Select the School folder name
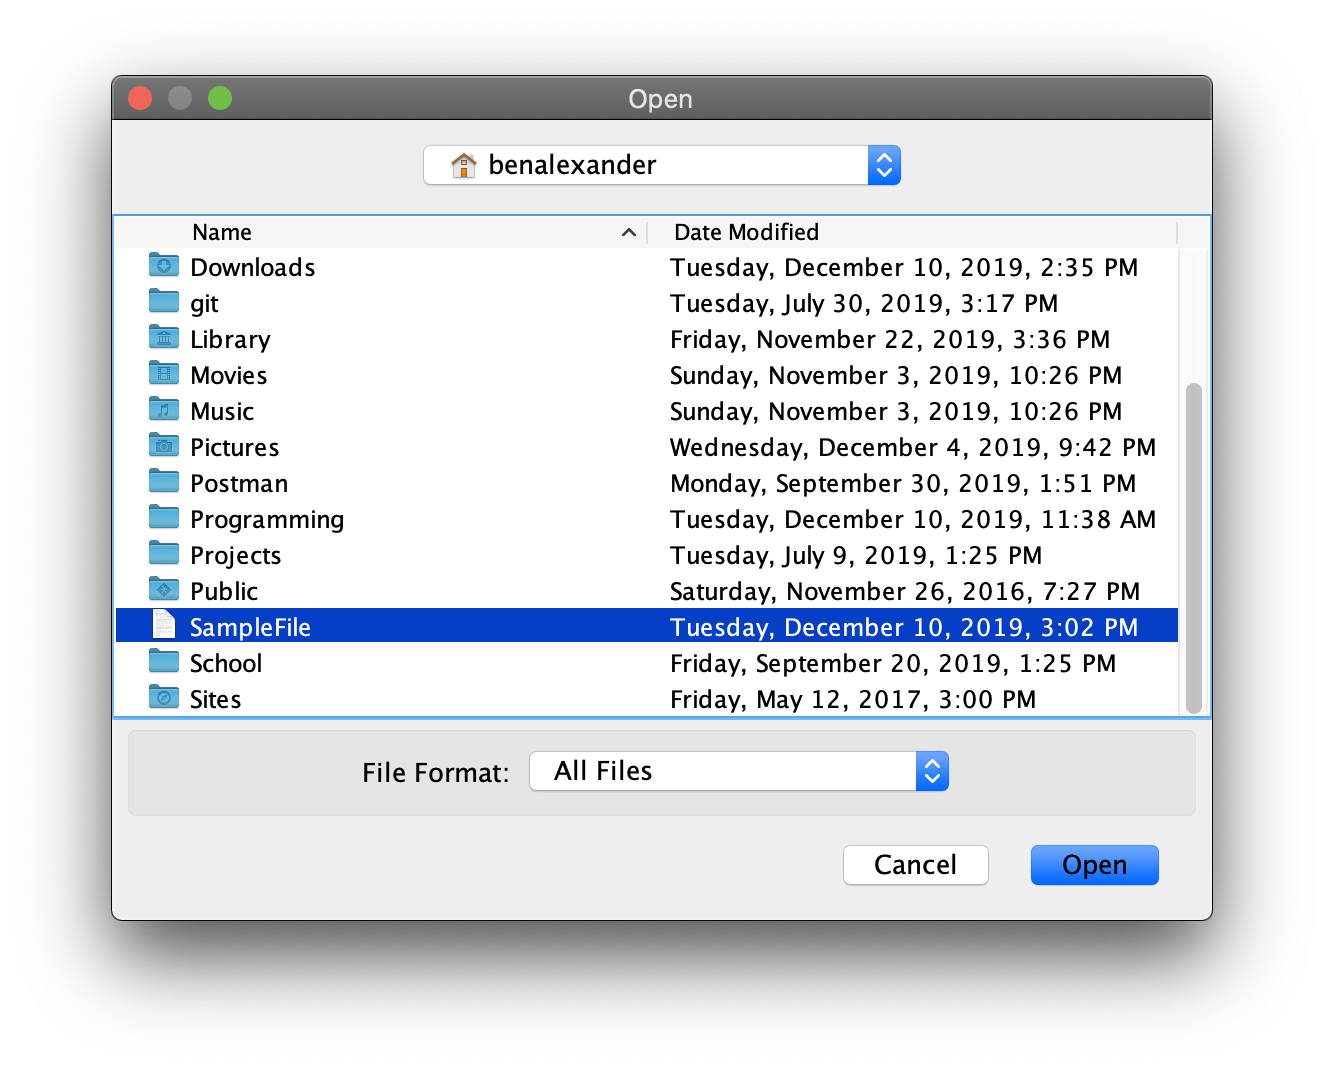Image resolution: width=1324 pixels, height=1068 pixels. coord(226,663)
